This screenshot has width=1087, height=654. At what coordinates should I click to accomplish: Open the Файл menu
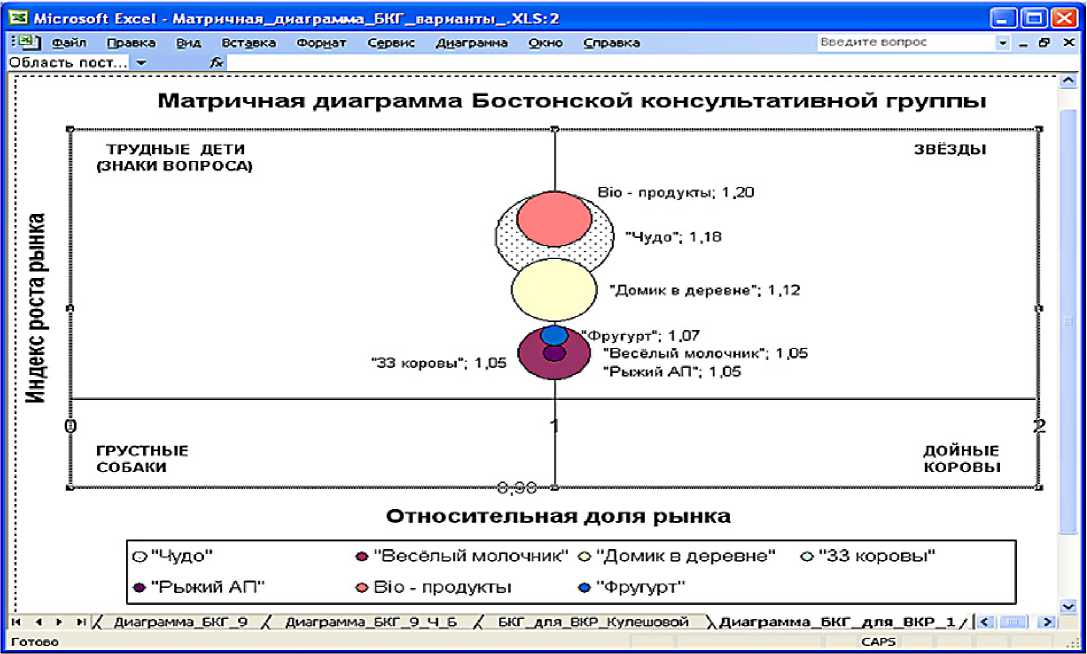(69, 43)
